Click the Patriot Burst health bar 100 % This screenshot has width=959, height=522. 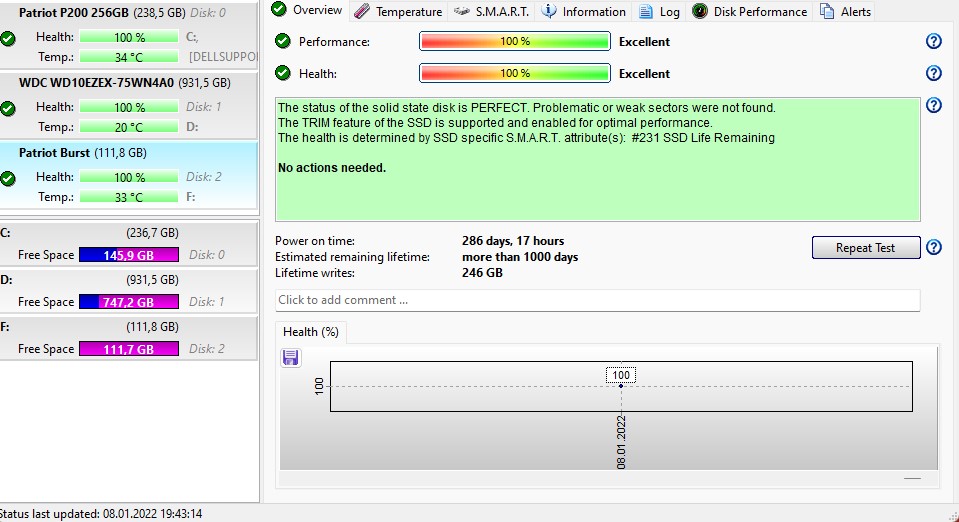(x=129, y=177)
